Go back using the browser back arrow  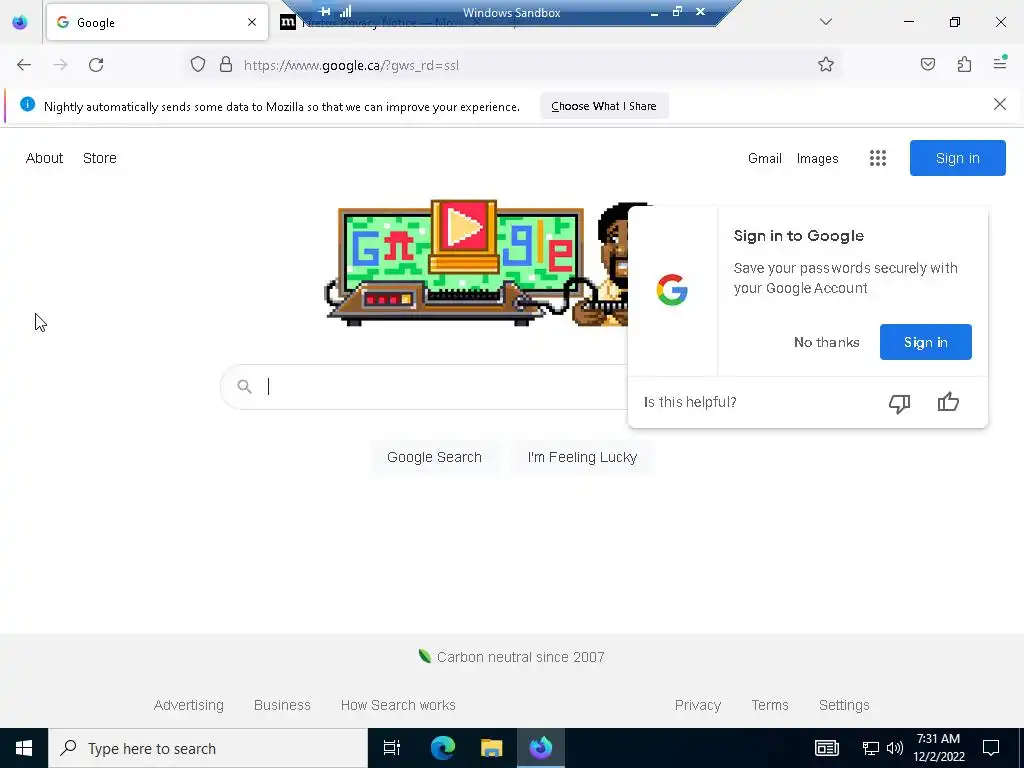click(24, 65)
